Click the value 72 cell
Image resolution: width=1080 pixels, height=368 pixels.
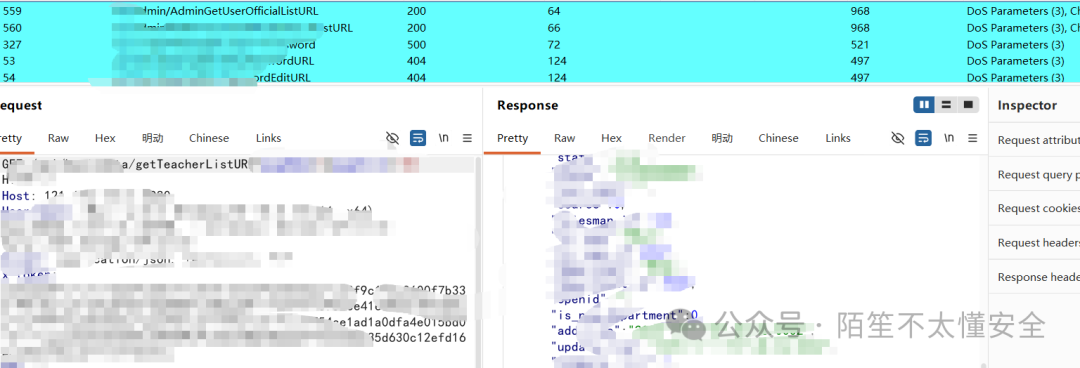pyautogui.click(x=554, y=45)
